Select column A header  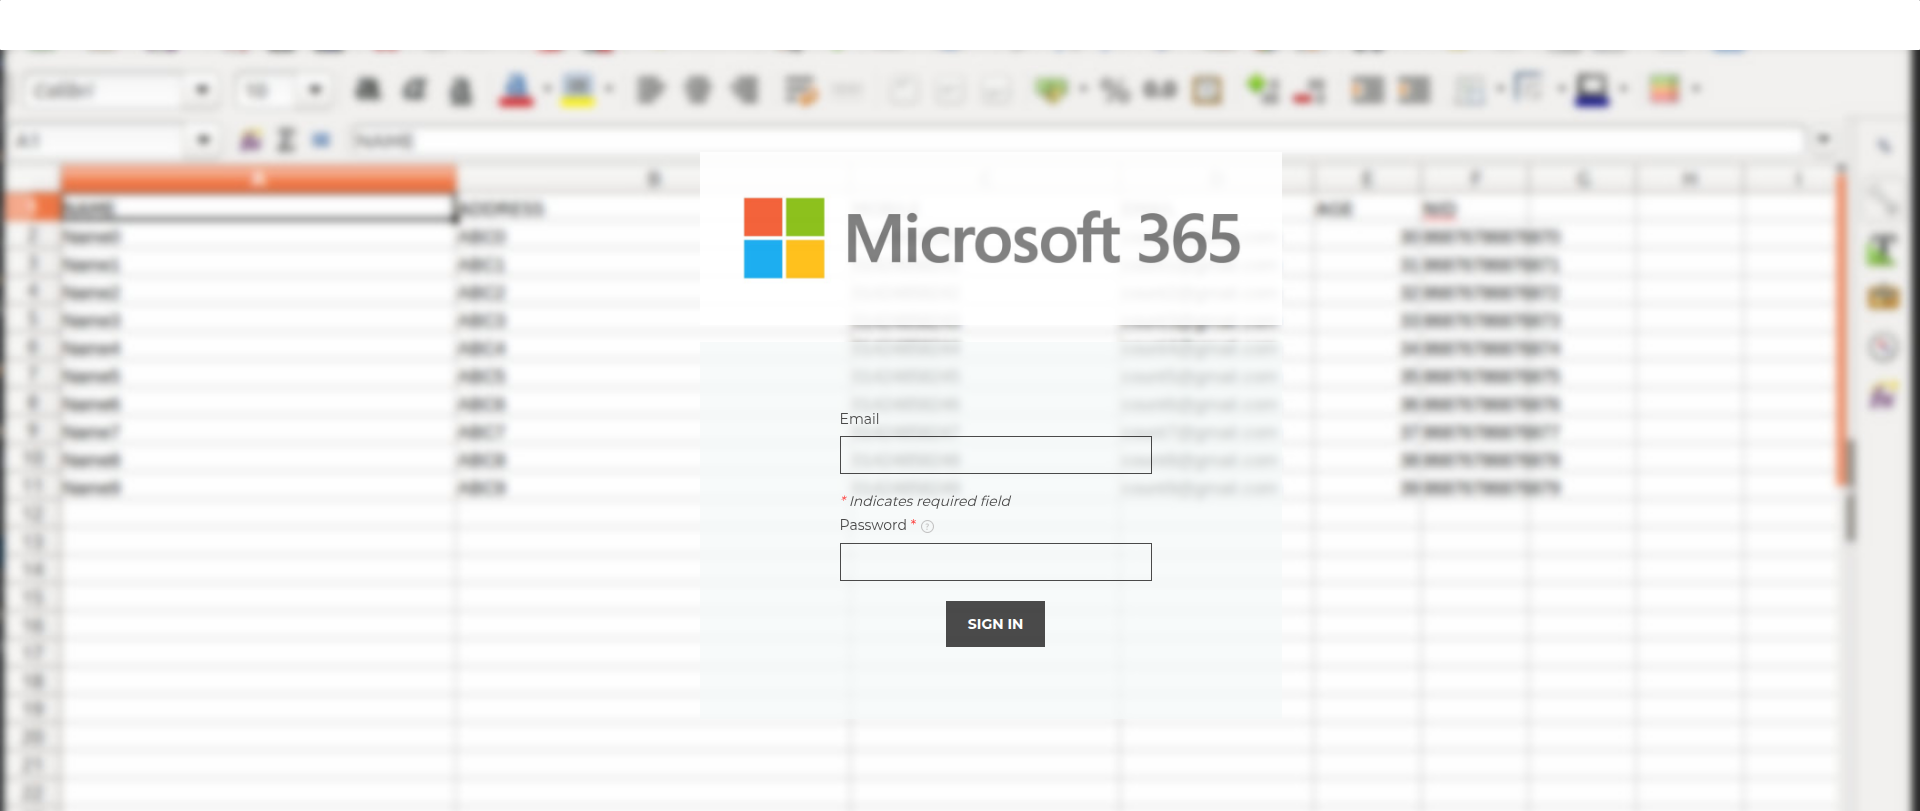pos(258,179)
